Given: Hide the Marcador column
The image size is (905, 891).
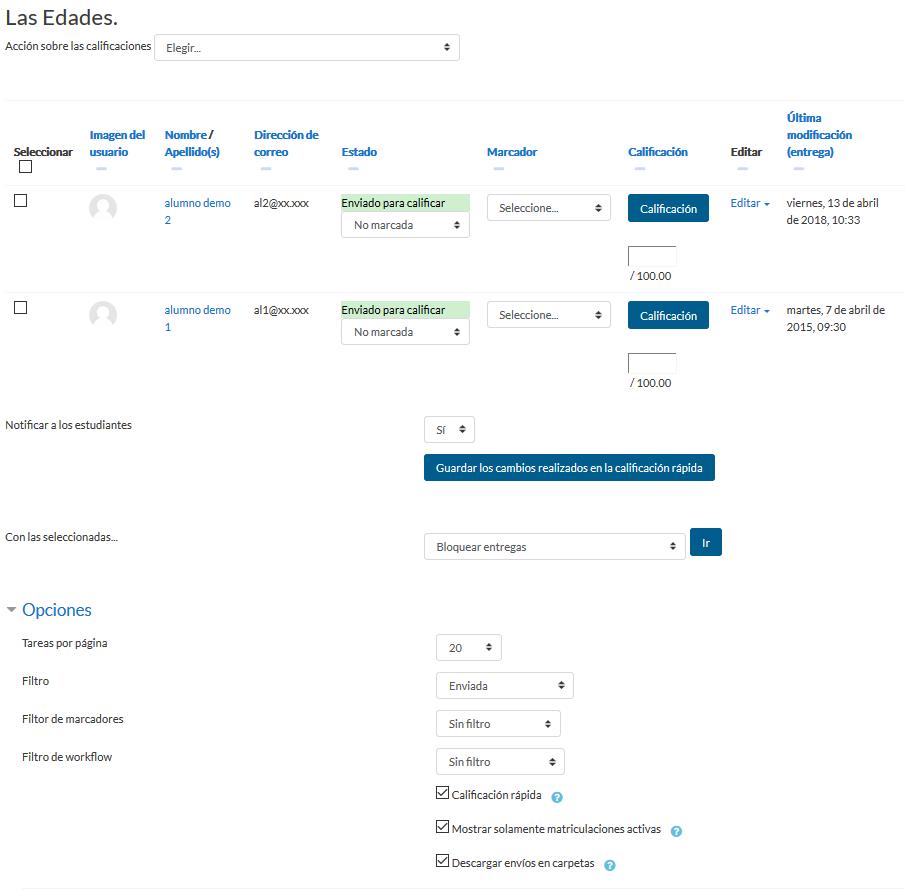Looking at the screenshot, I should click(499, 169).
